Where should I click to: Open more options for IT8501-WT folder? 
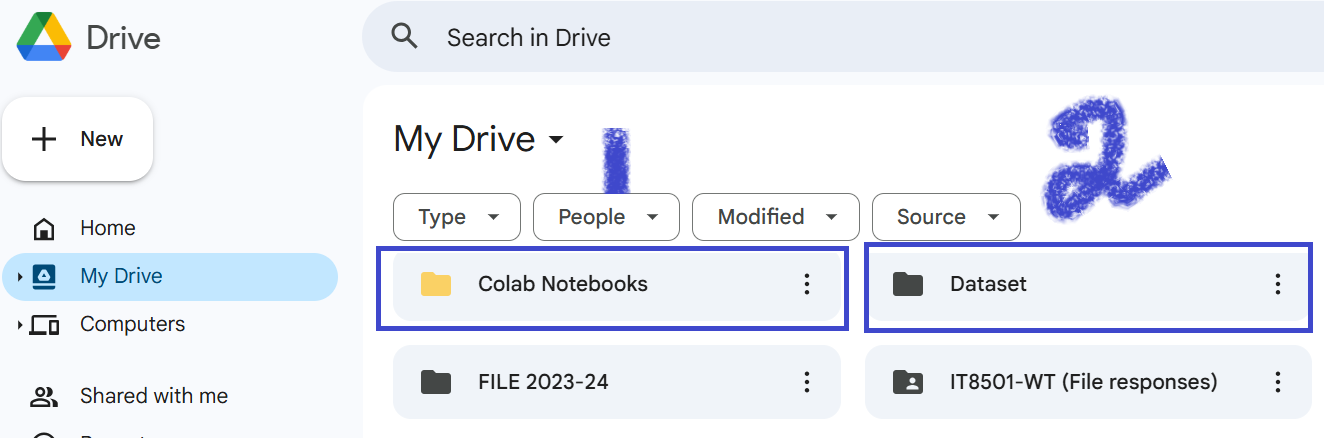(x=1277, y=381)
